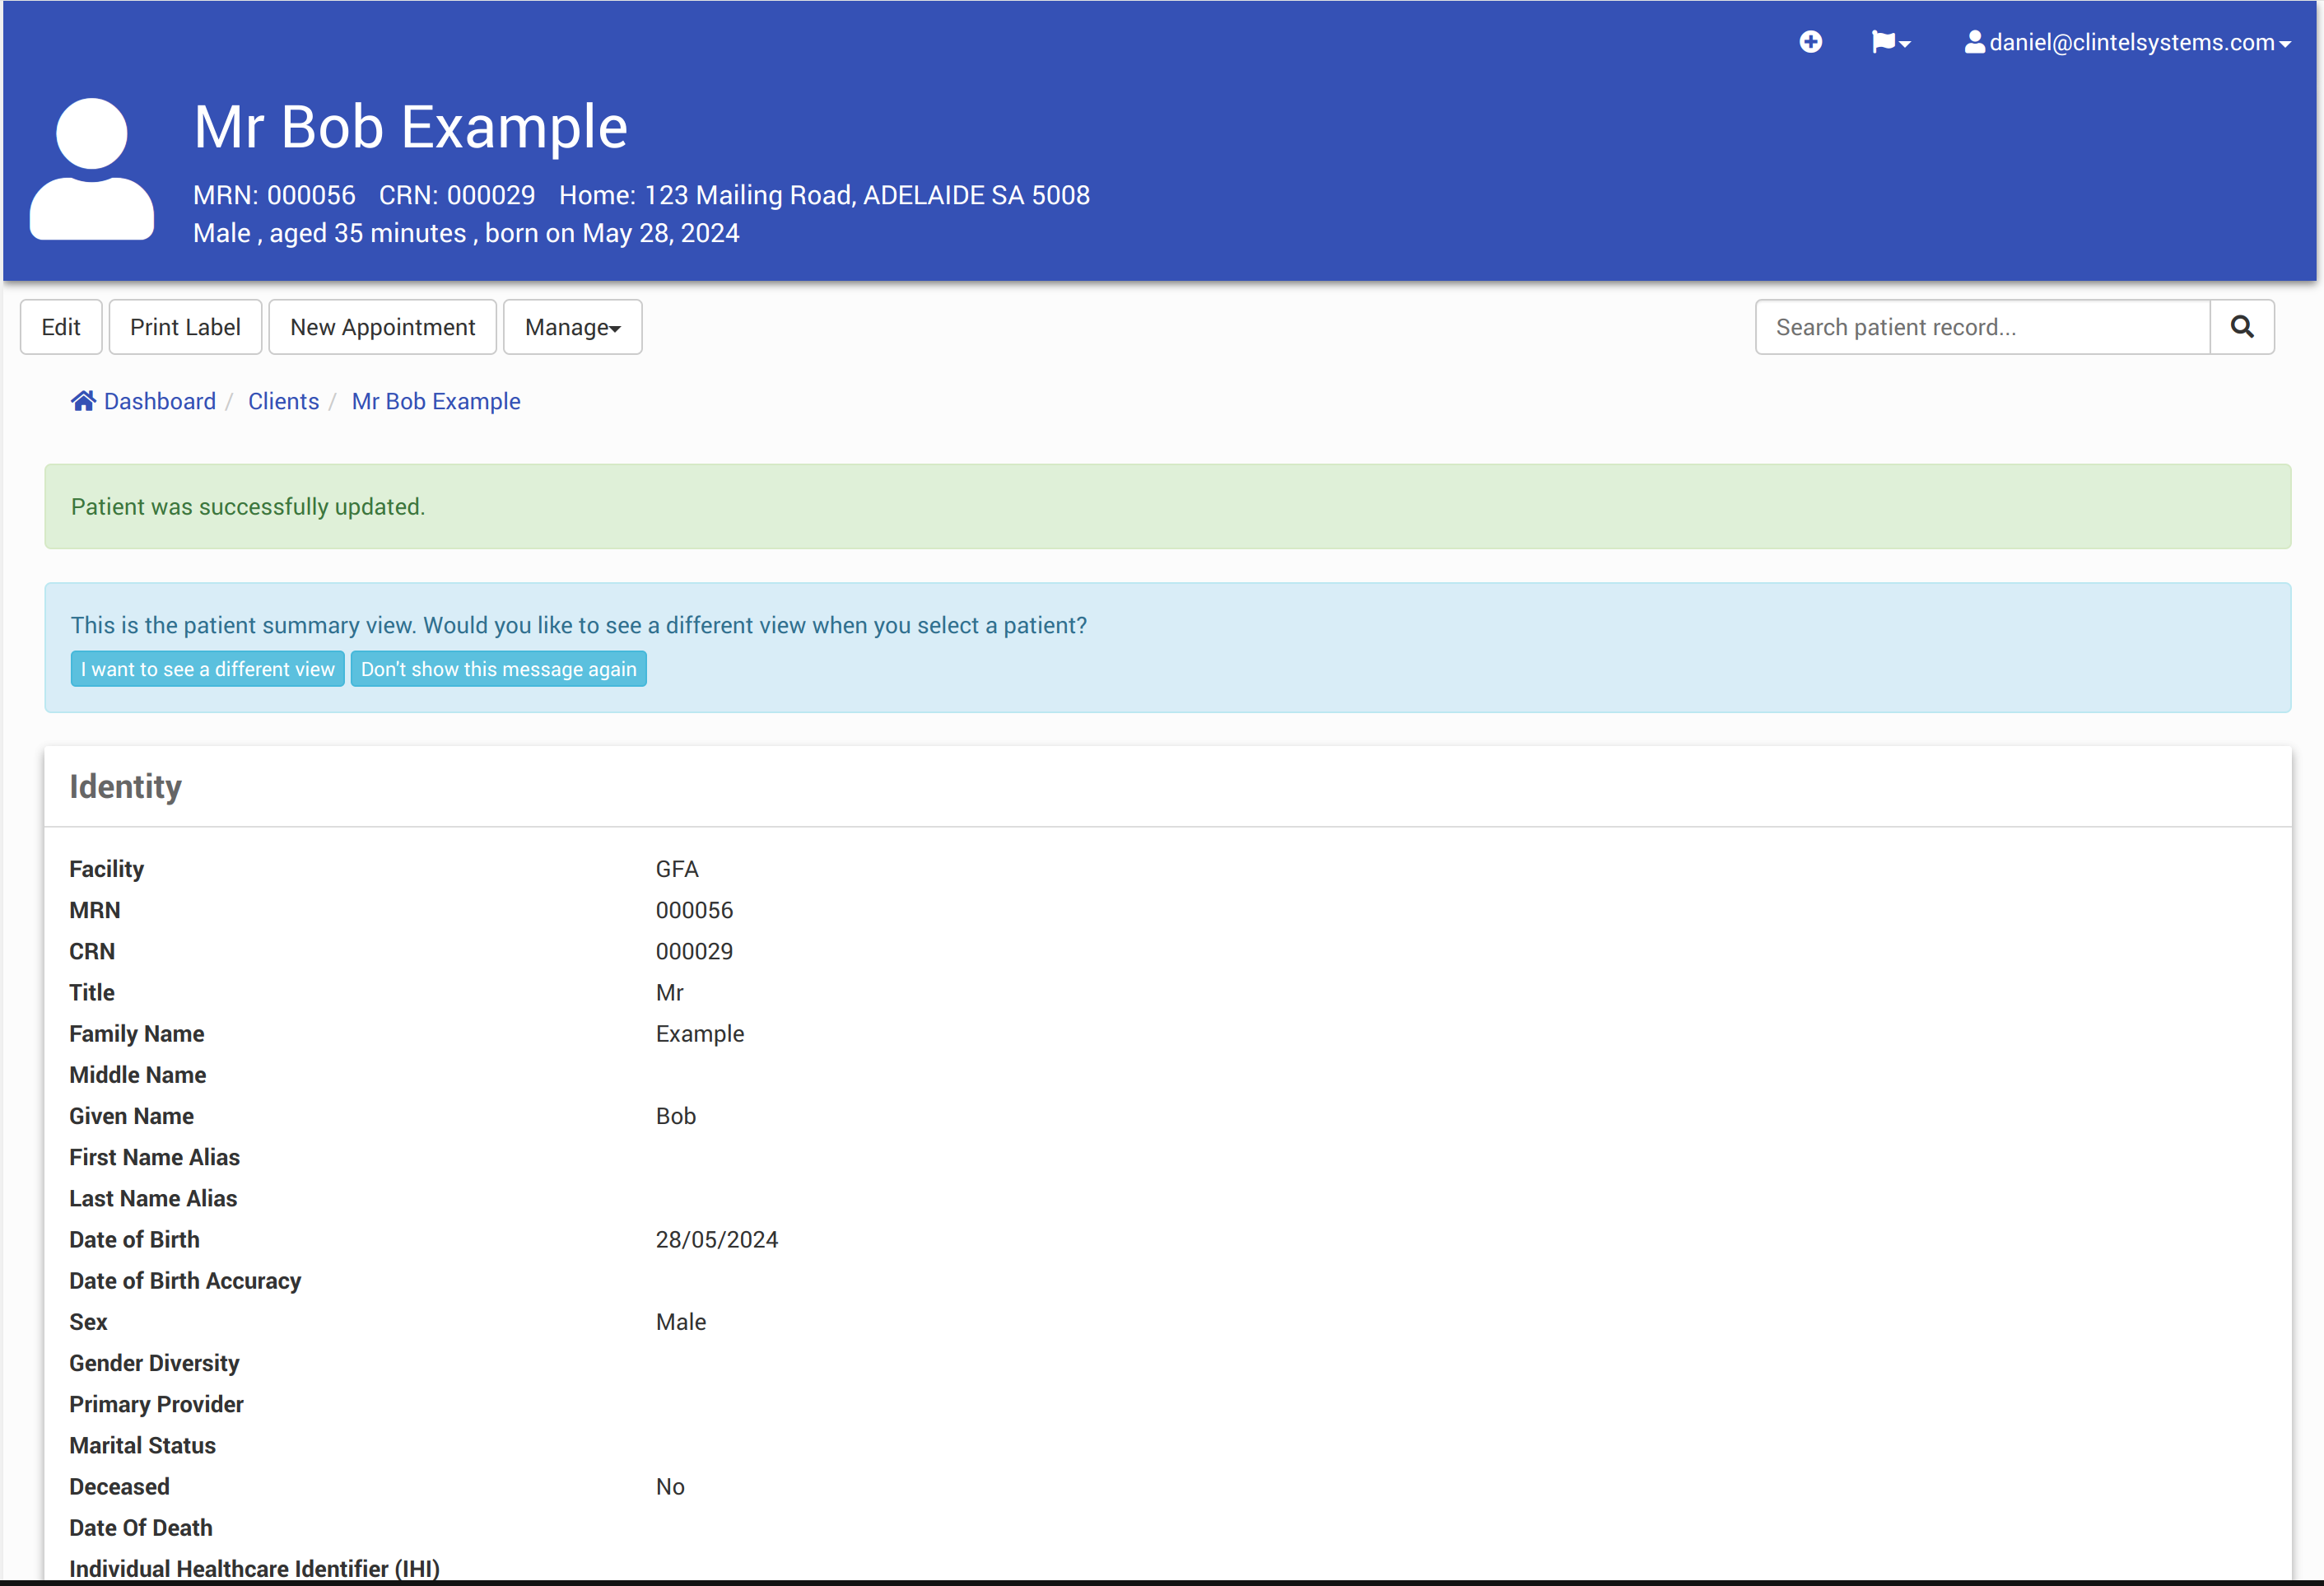Open the Clients breadcrumb link

(283, 401)
